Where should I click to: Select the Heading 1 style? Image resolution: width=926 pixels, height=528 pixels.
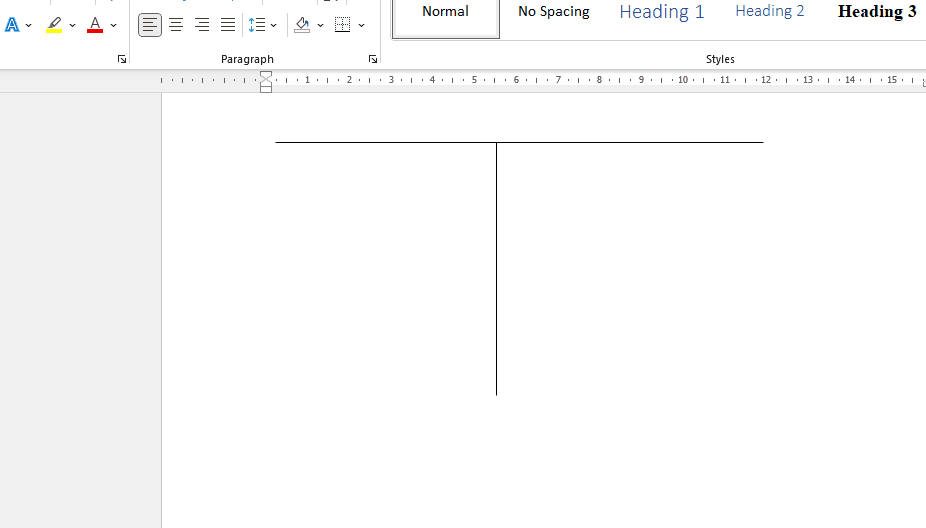(x=661, y=13)
